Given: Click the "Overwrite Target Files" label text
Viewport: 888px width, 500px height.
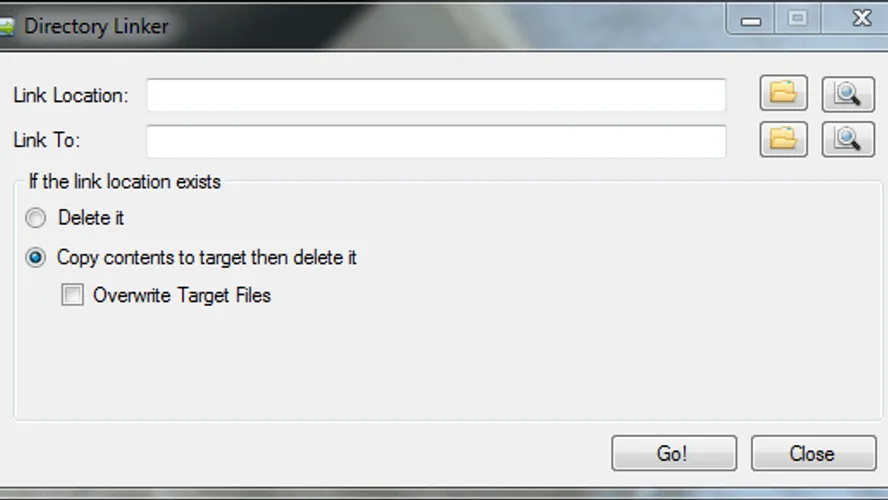Looking at the screenshot, I should [182, 295].
